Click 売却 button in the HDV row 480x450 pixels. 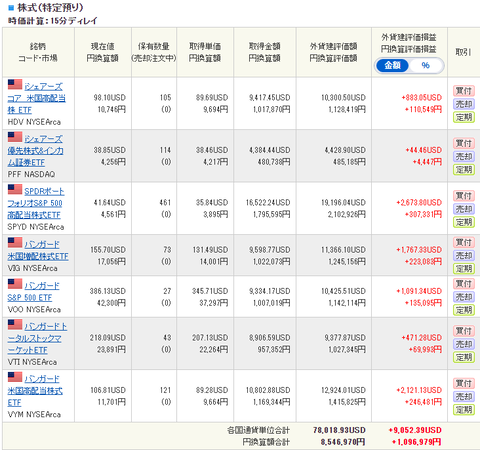coord(463,104)
